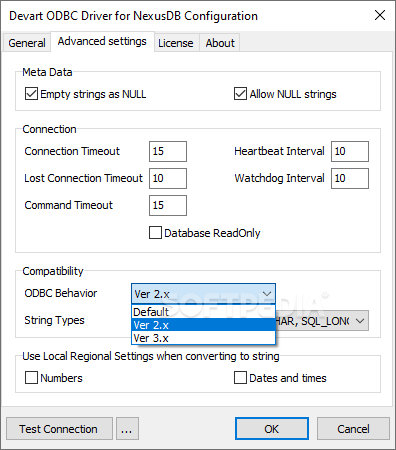
Task: Open the About tab
Action: 220,43
